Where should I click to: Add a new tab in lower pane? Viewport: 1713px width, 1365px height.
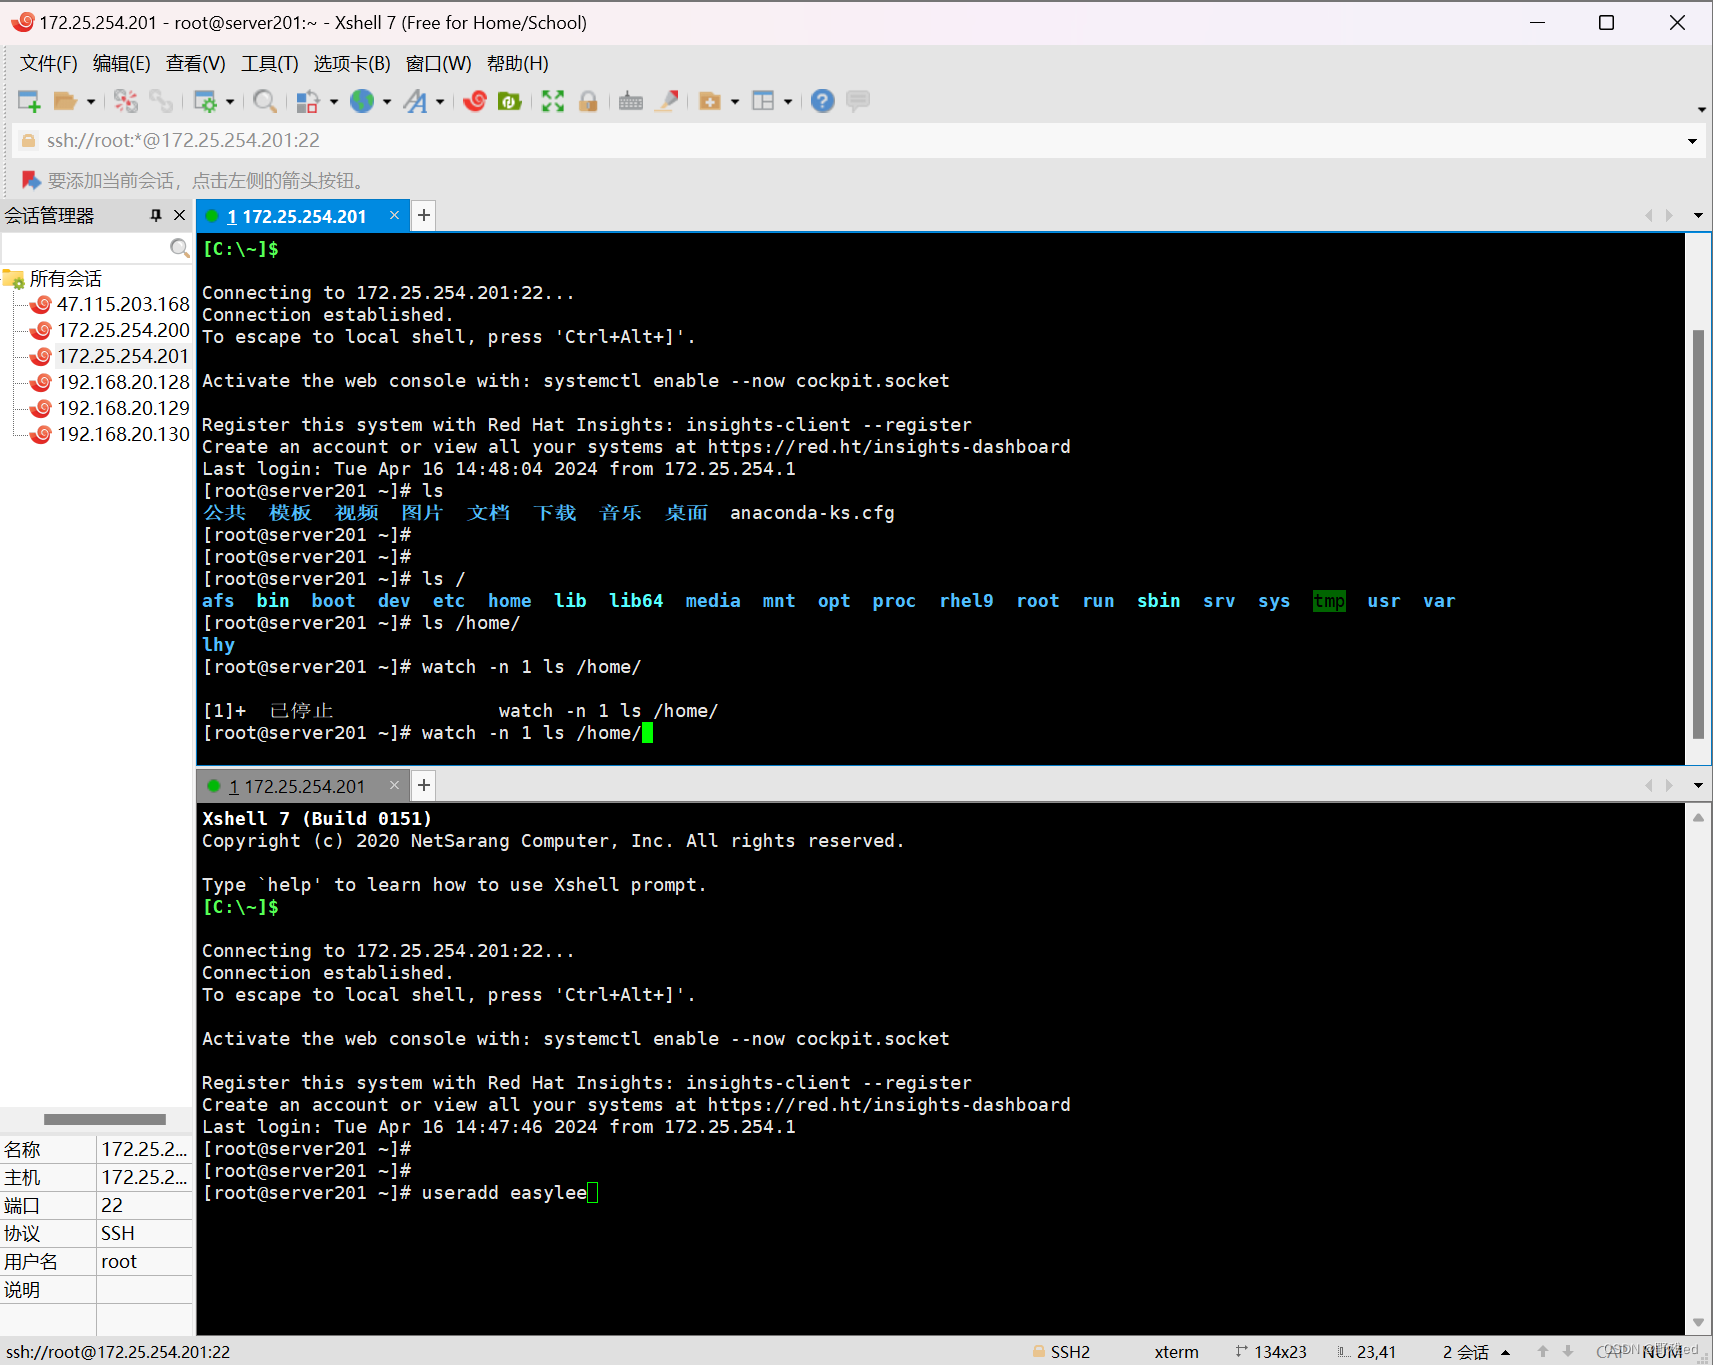pos(424,786)
